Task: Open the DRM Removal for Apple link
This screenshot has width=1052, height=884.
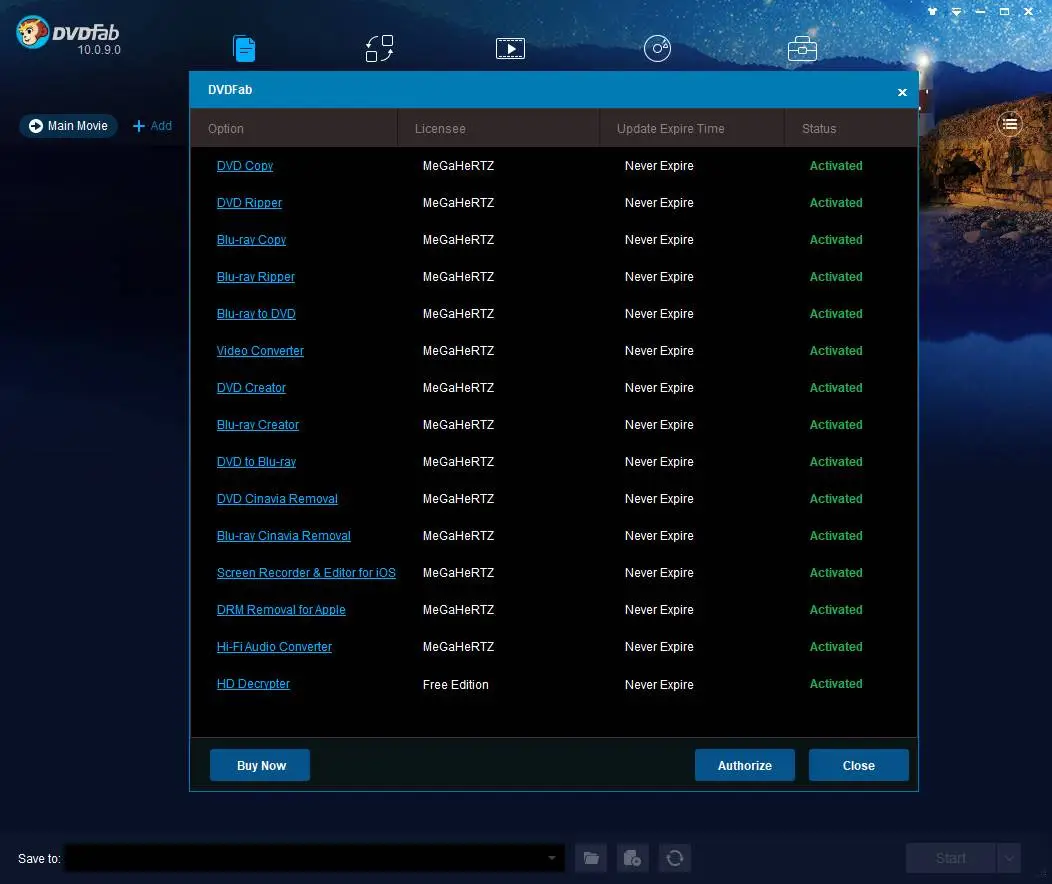Action: pos(281,609)
